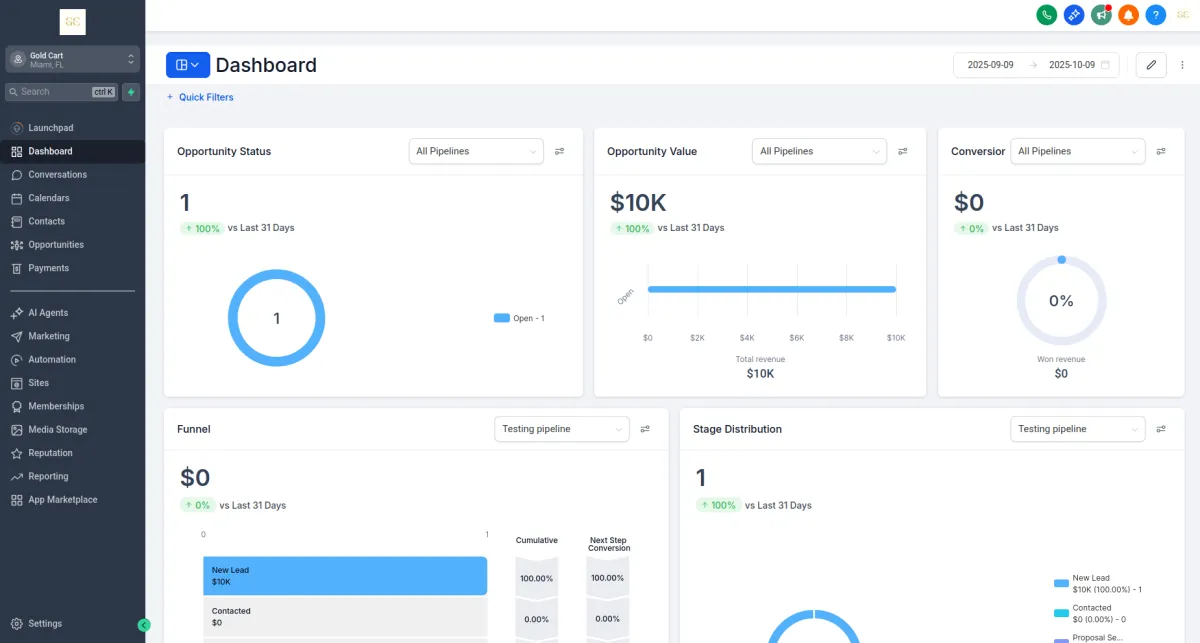Toggle New Lead legend in Stage Distribution

pyautogui.click(x=1097, y=584)
